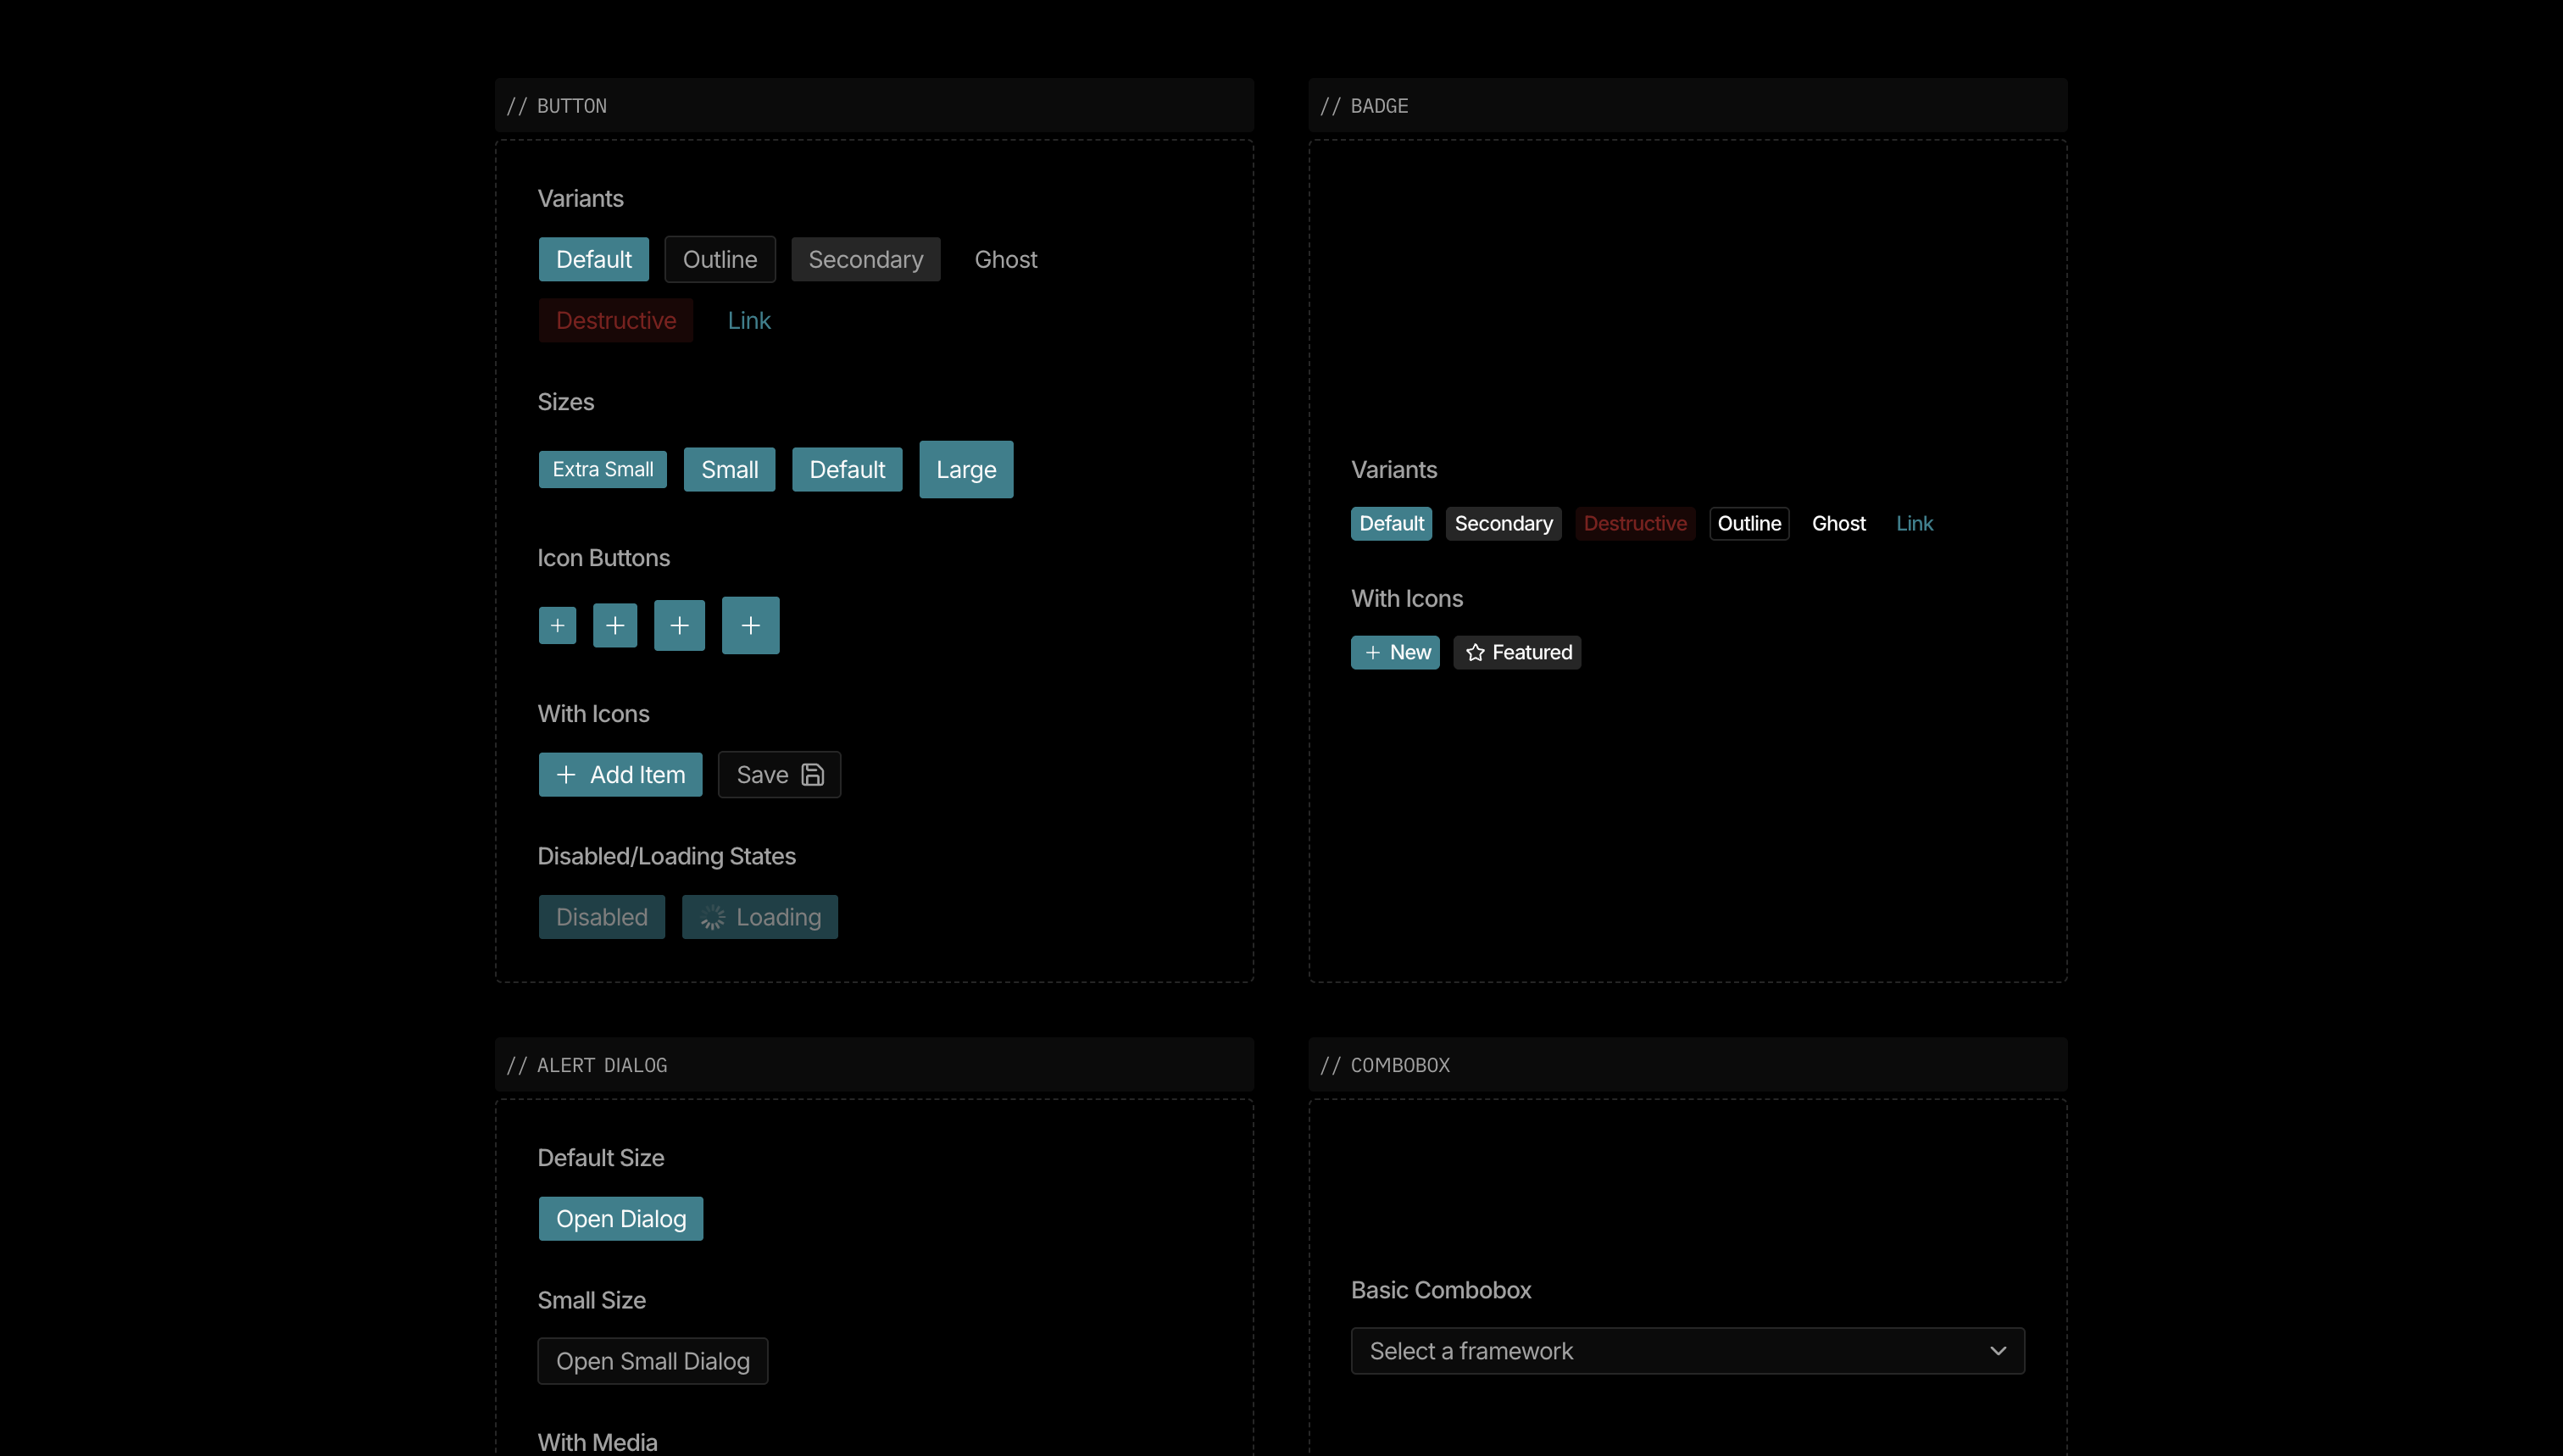
Task: Click the Disabled button
Action: point(602,917)
